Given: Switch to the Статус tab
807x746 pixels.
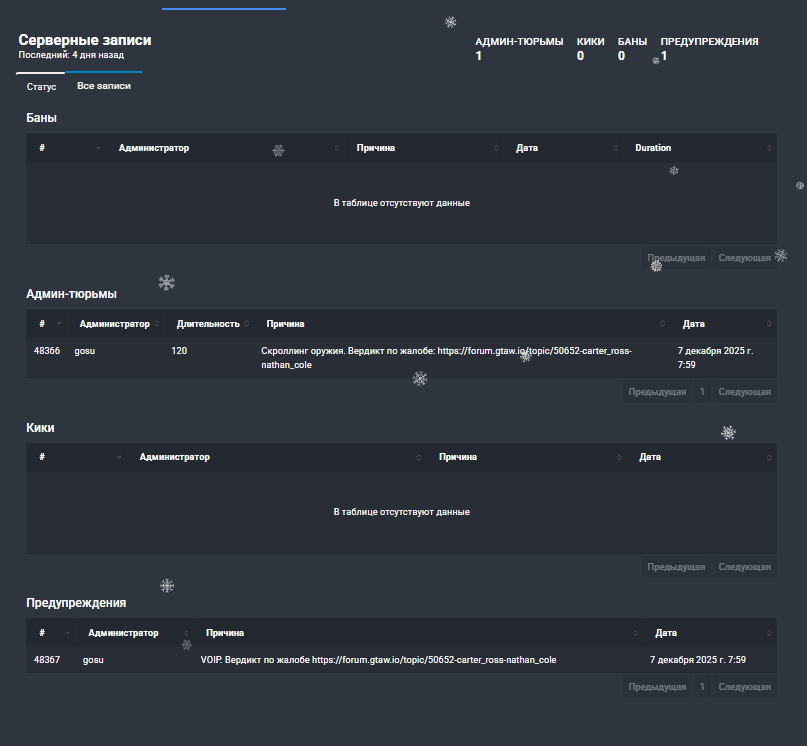Looking at the screenshot, I should [41, 86].
